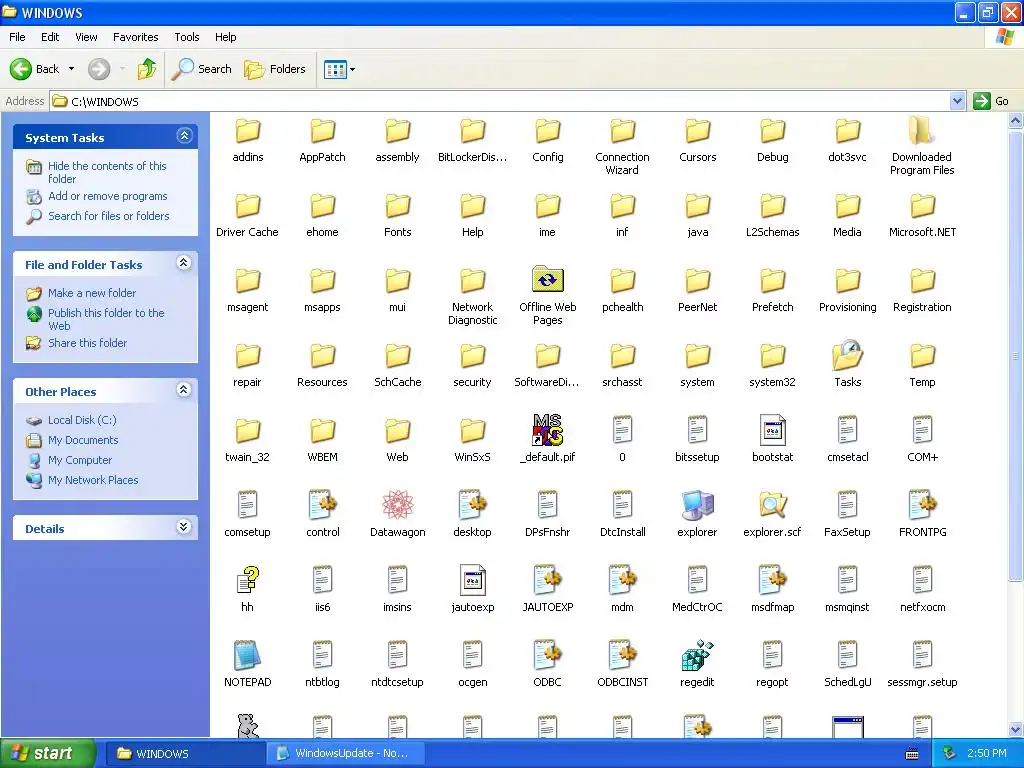Open the Edit menu
This screenshot has height=768, width=1024.
pos(50,37)
